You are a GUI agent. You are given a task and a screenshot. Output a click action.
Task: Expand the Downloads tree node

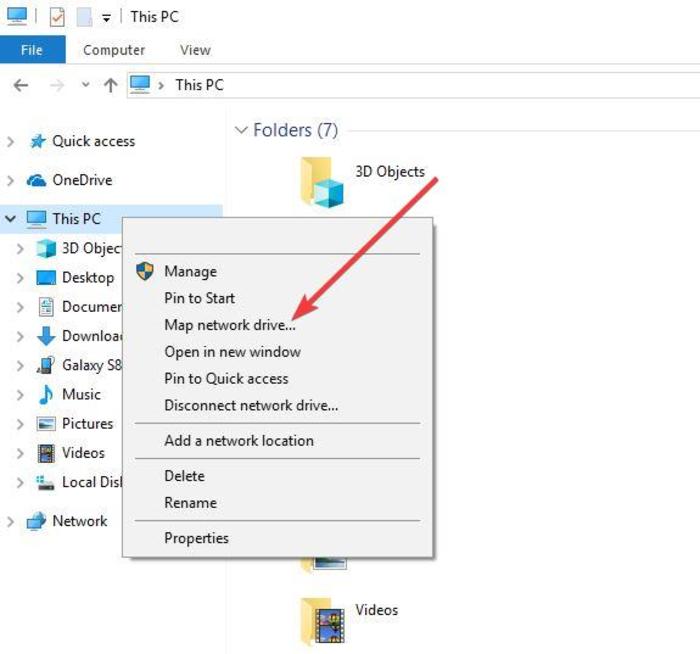20,337
